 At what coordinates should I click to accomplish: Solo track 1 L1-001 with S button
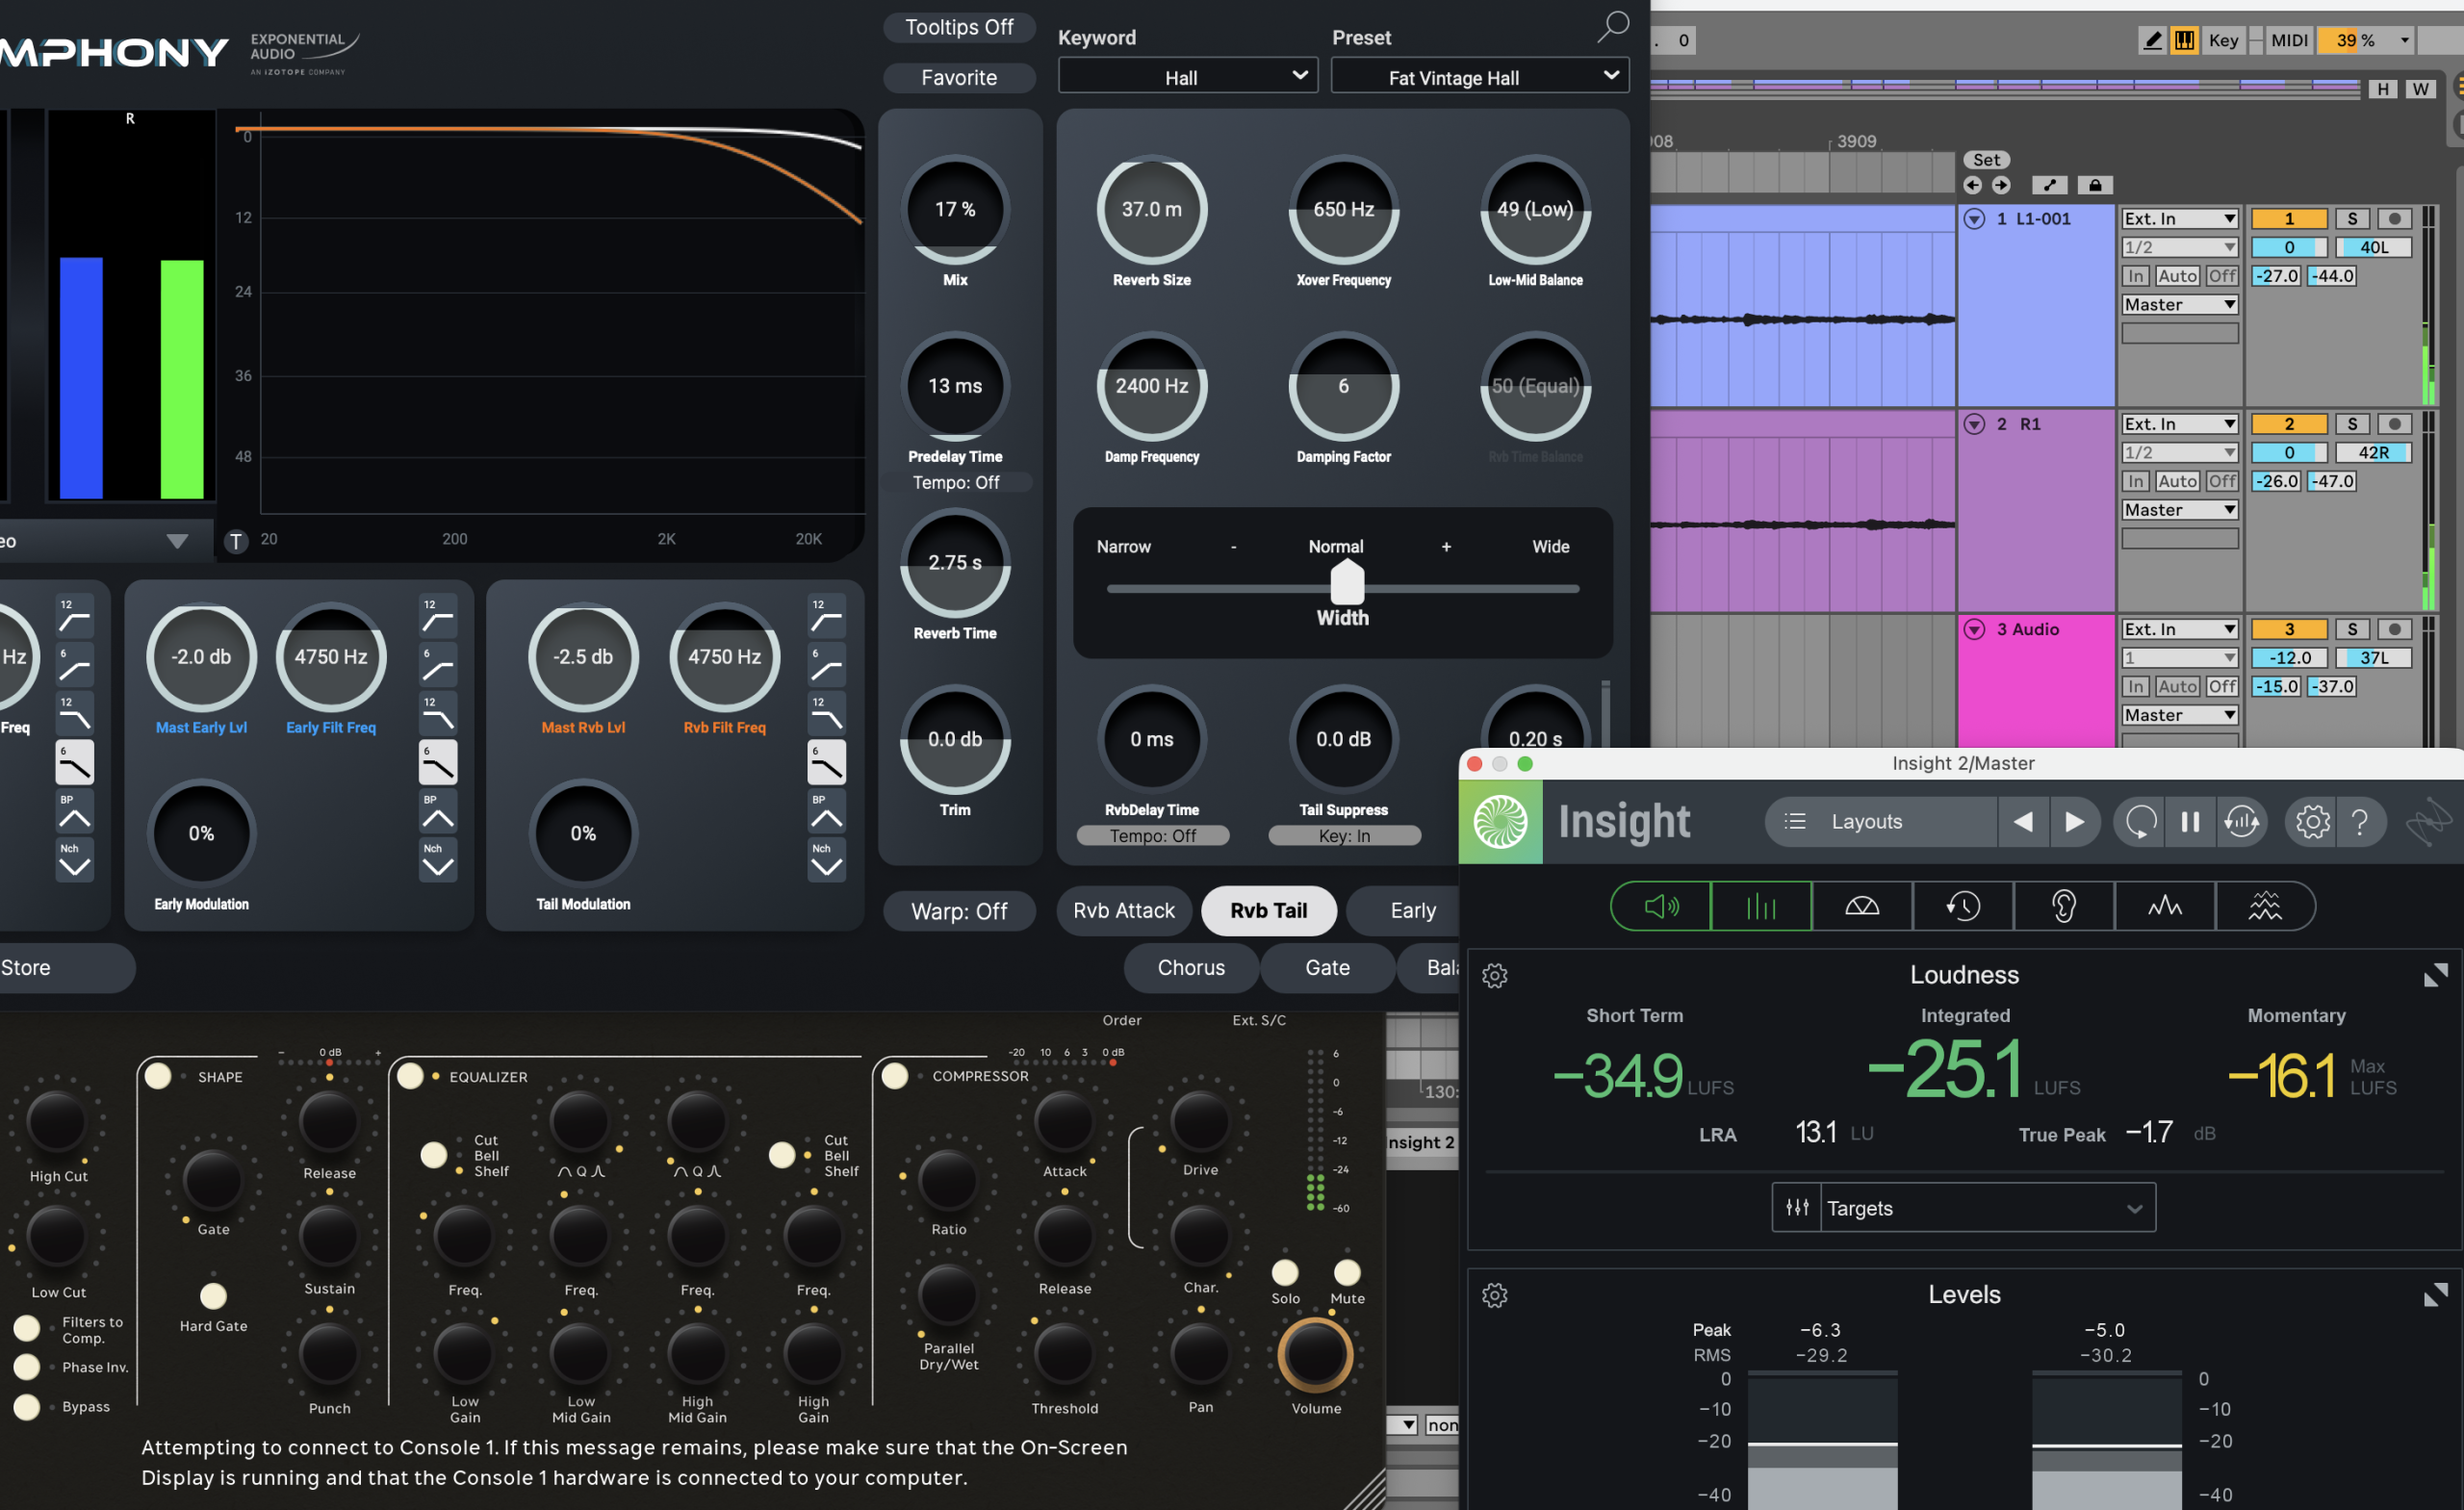2352,219
